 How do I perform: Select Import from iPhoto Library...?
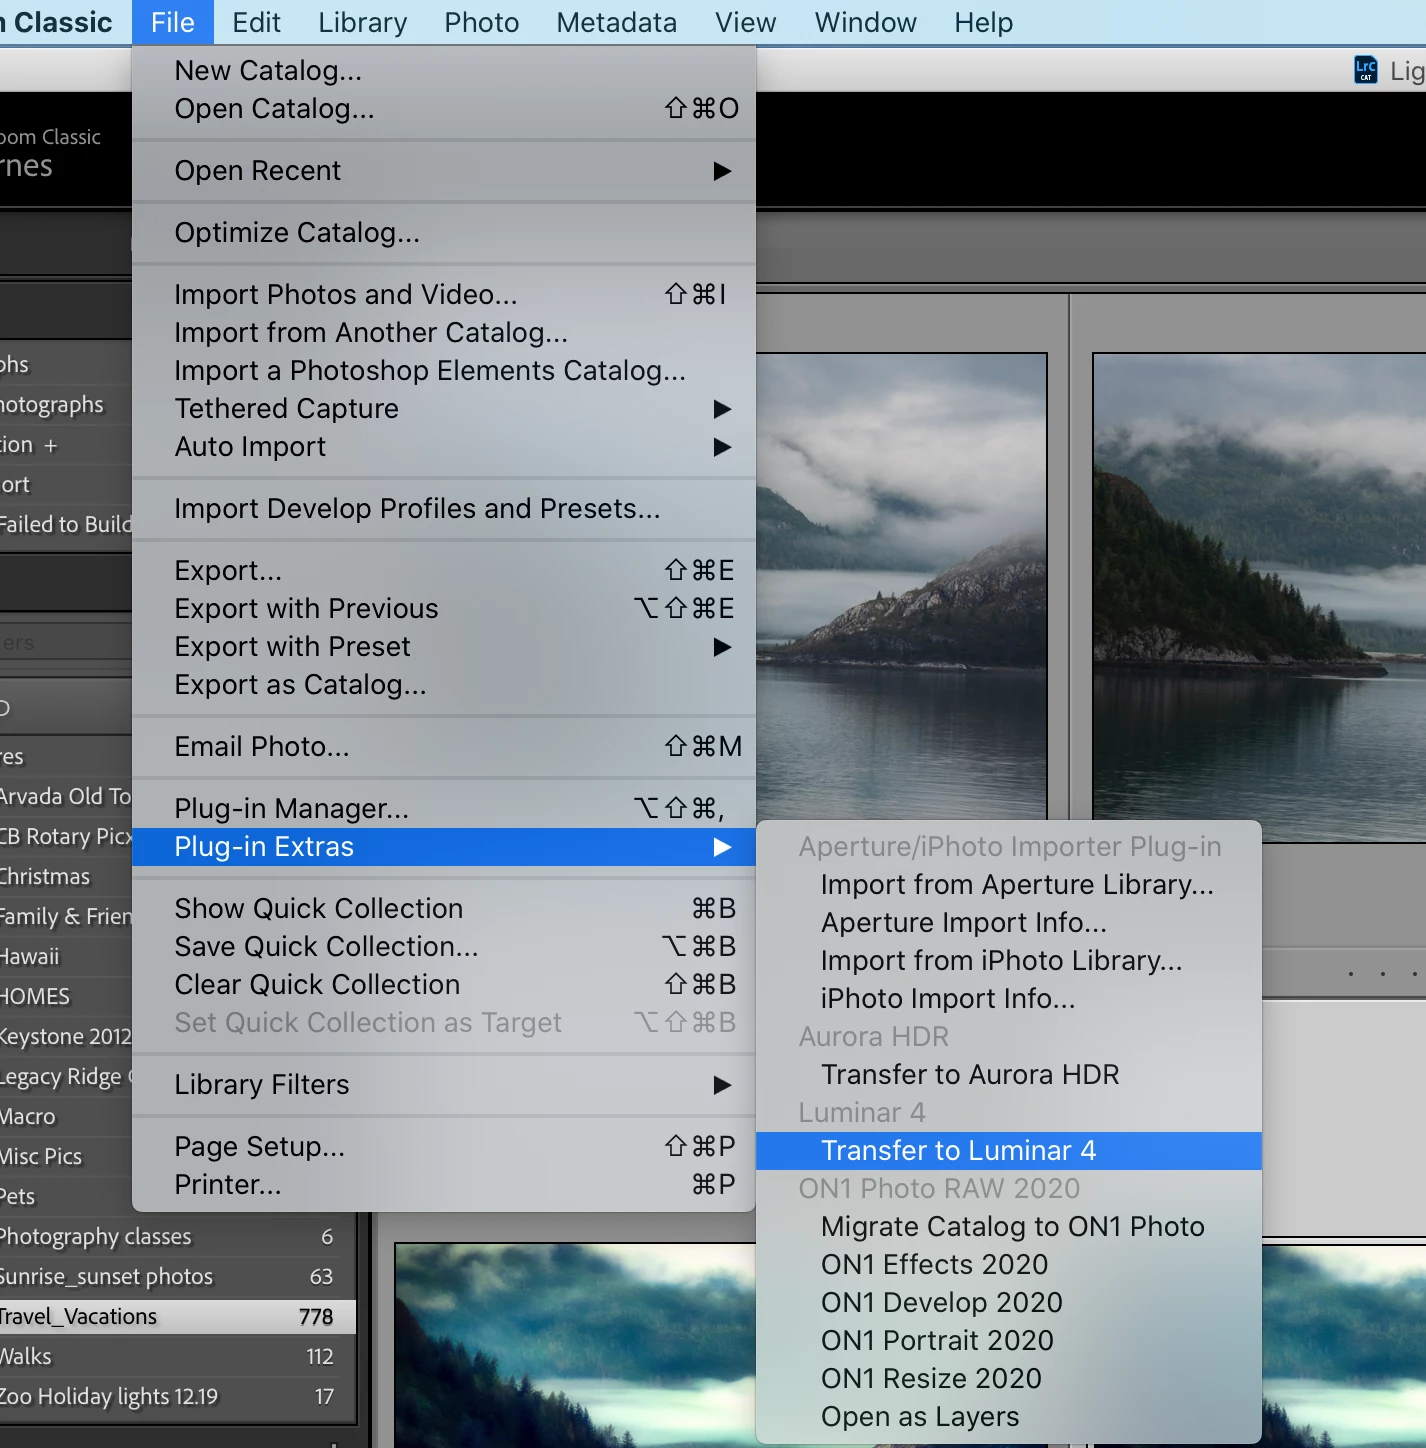coord(1009,960)
